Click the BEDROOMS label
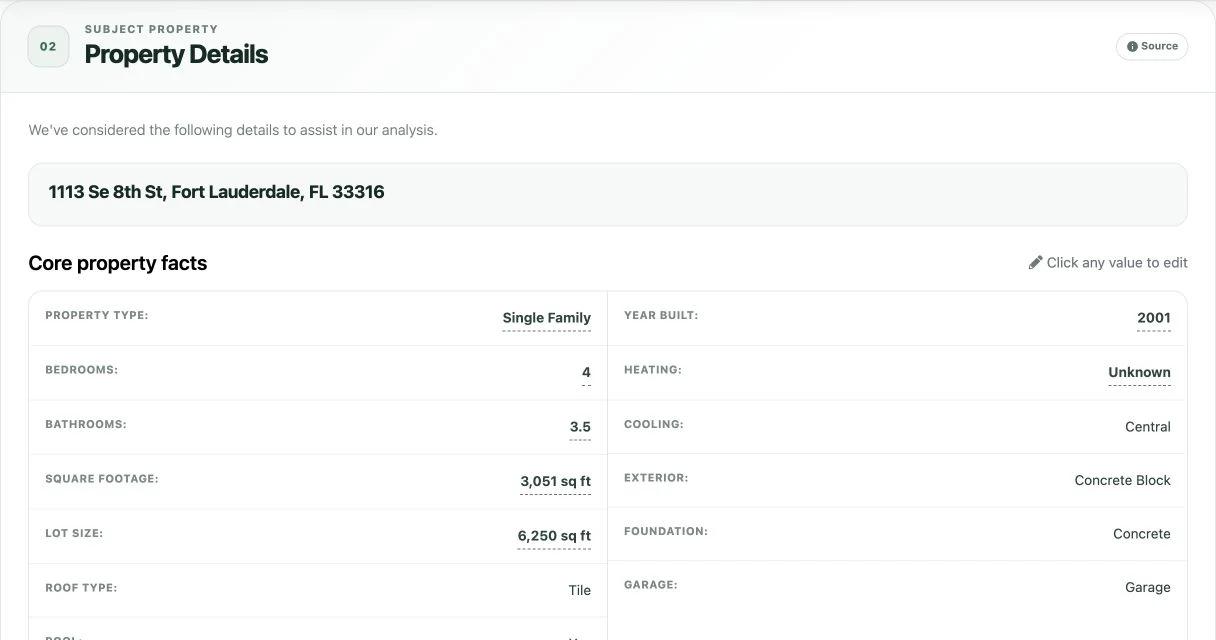 coord(82,370)
